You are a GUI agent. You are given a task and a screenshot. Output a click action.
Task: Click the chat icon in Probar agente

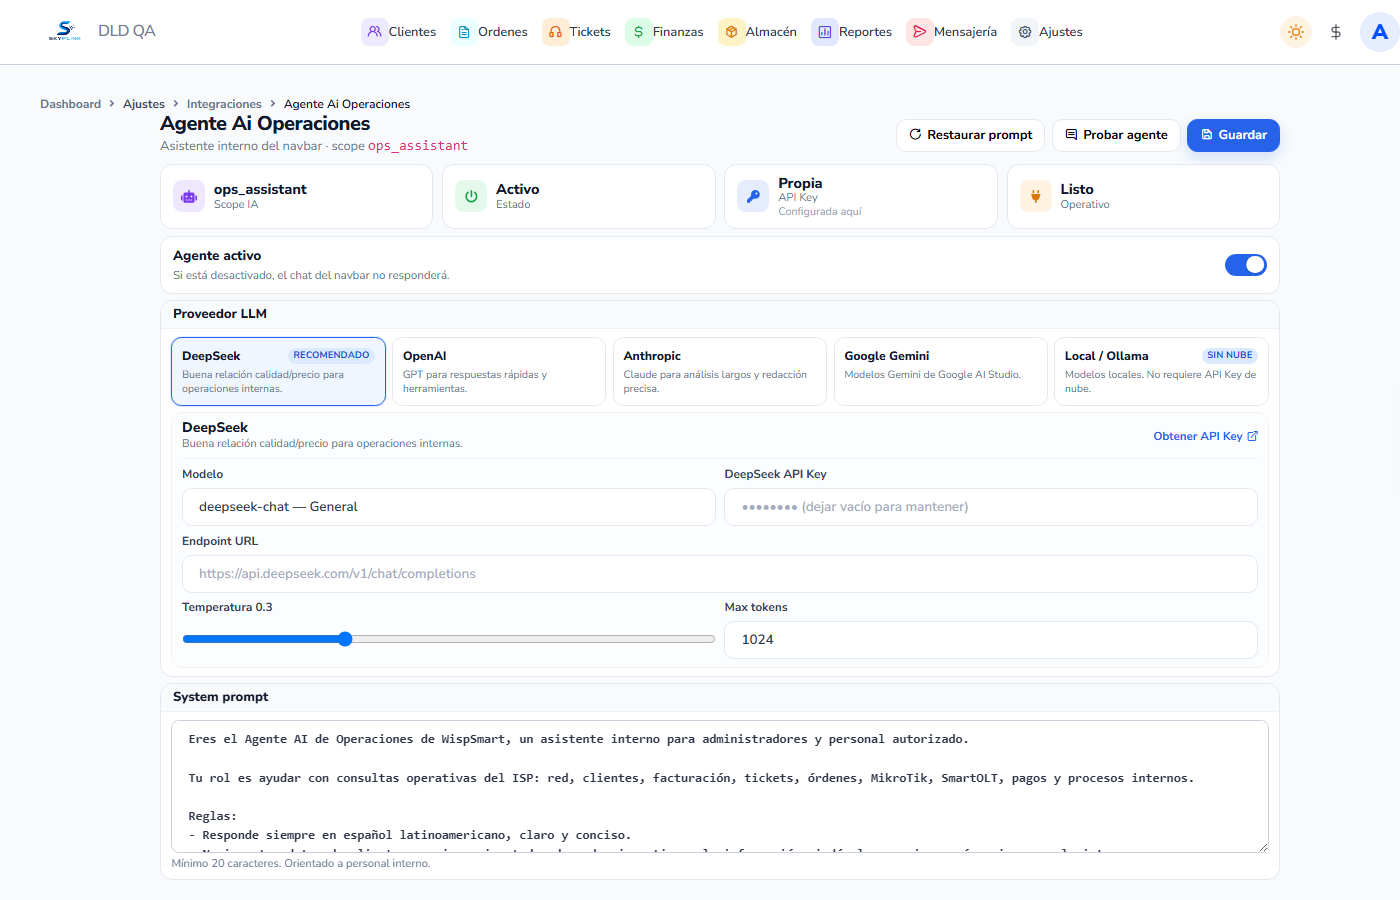(x=1071, y=135)
